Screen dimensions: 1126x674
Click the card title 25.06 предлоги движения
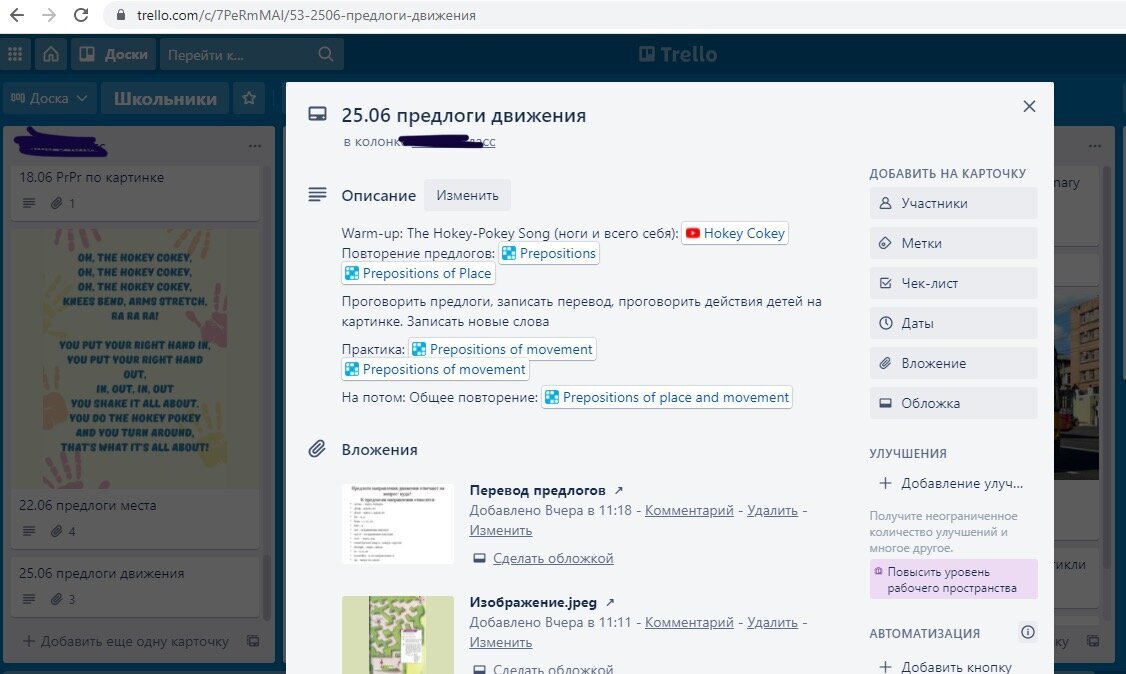[x=464, y=115]
